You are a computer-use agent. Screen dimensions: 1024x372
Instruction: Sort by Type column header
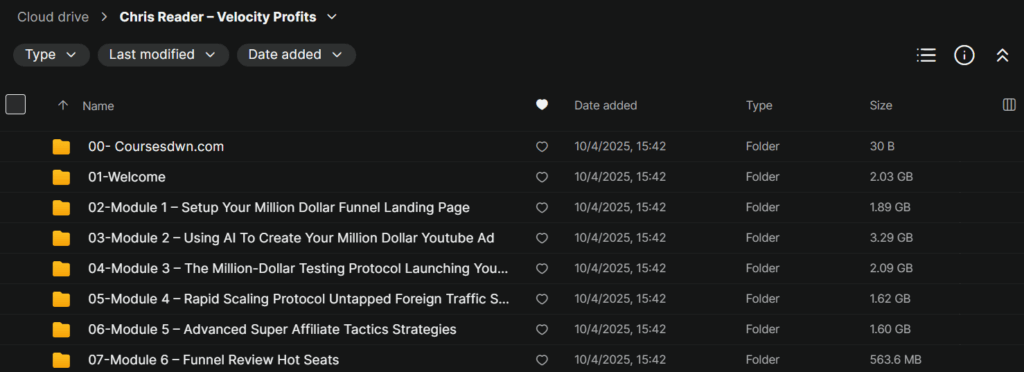[x=759, y=105]
